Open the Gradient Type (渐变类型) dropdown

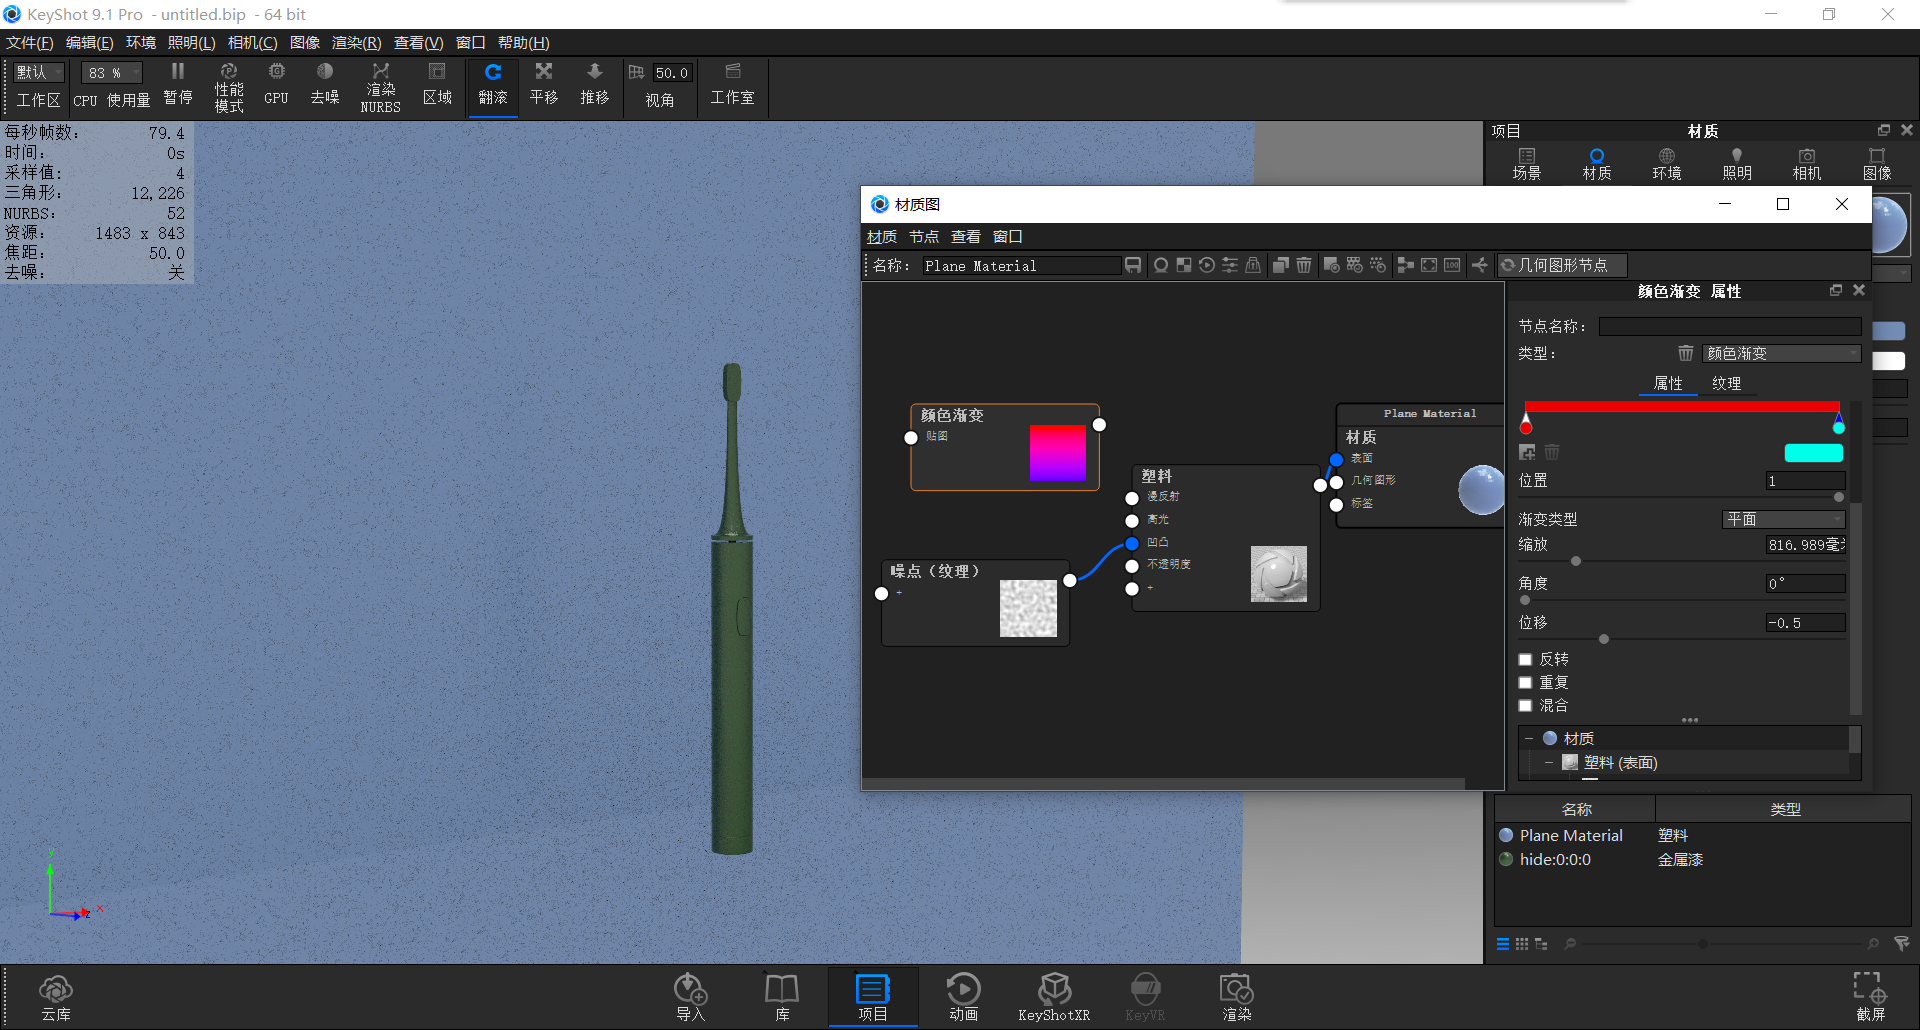(1784, 519)
